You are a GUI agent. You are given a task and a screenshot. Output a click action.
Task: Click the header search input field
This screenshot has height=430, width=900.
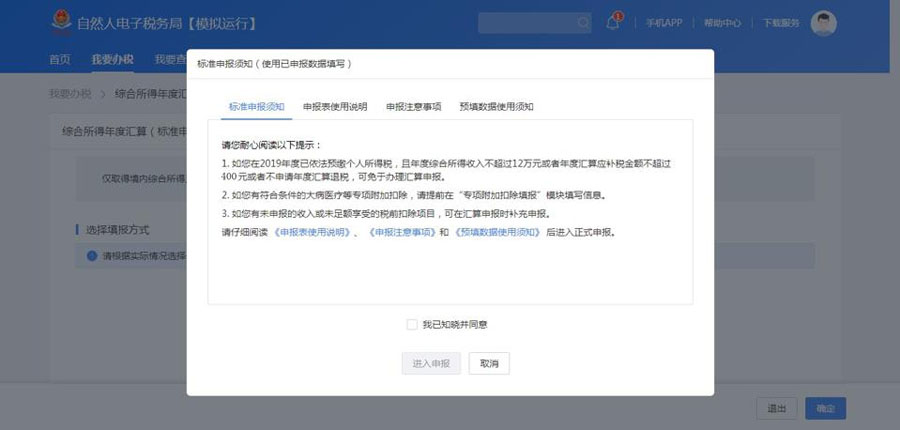point(525,23)
